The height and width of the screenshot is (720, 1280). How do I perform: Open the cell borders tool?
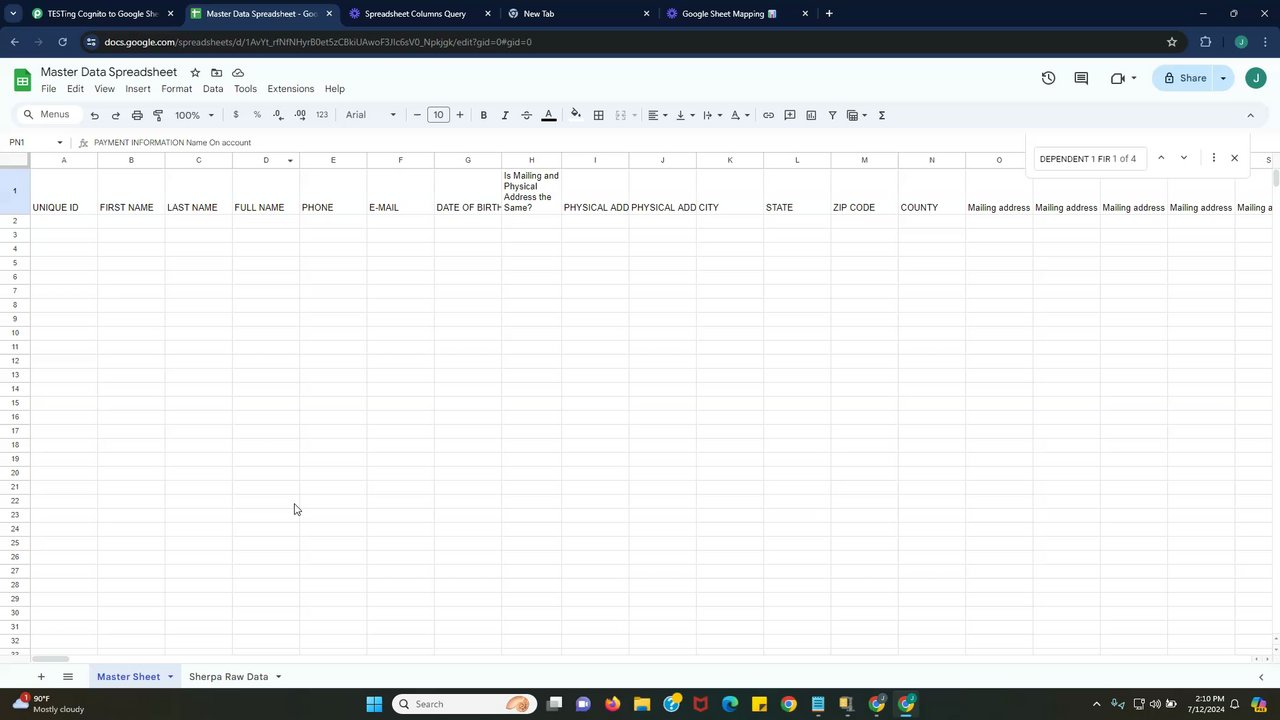click(x=598, y=115)
